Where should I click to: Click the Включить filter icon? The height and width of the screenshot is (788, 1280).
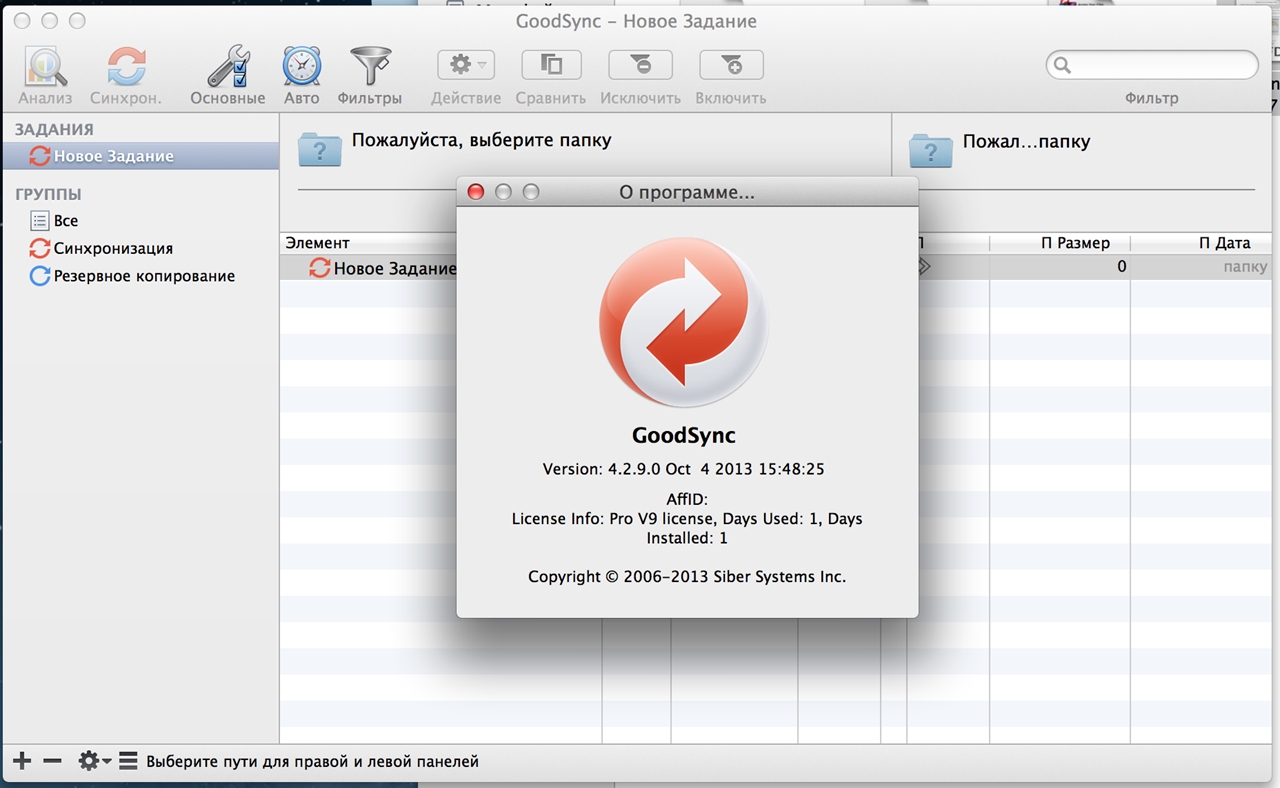(731, 65)
